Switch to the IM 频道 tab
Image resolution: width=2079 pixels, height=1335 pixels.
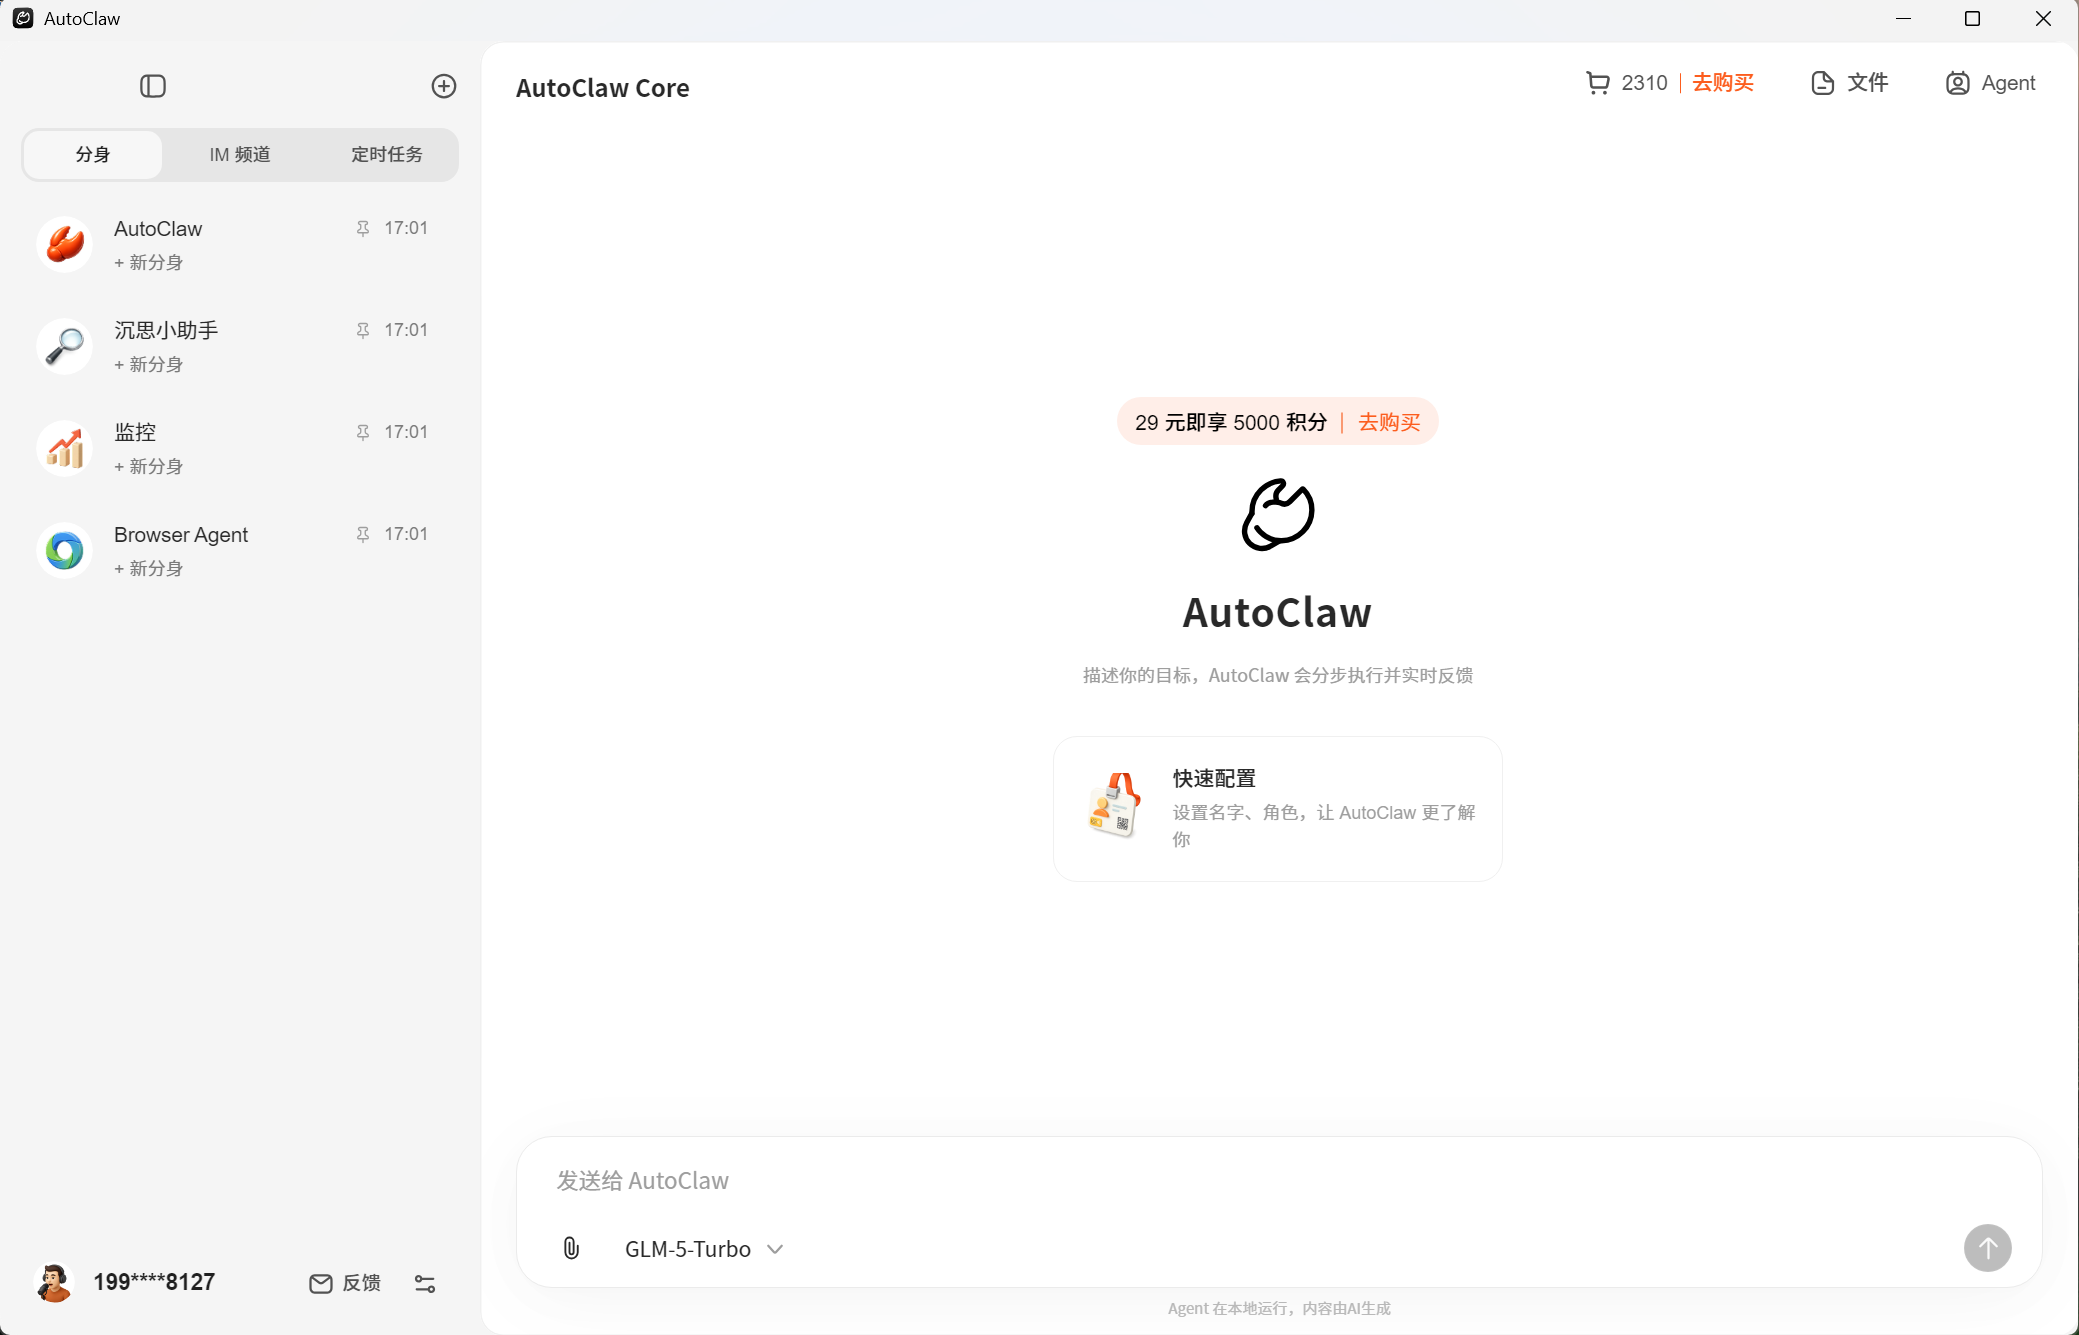[x=240, y=154]
